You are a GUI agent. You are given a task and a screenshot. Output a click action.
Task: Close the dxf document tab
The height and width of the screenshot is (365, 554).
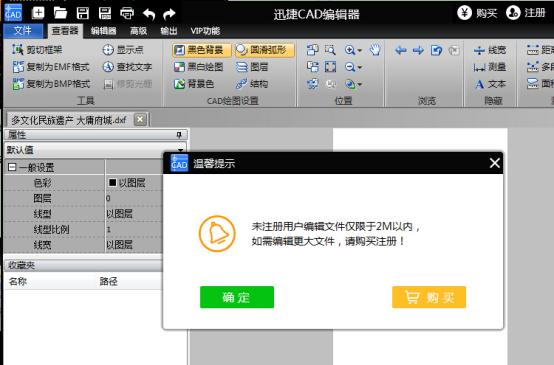pos(140,119)
